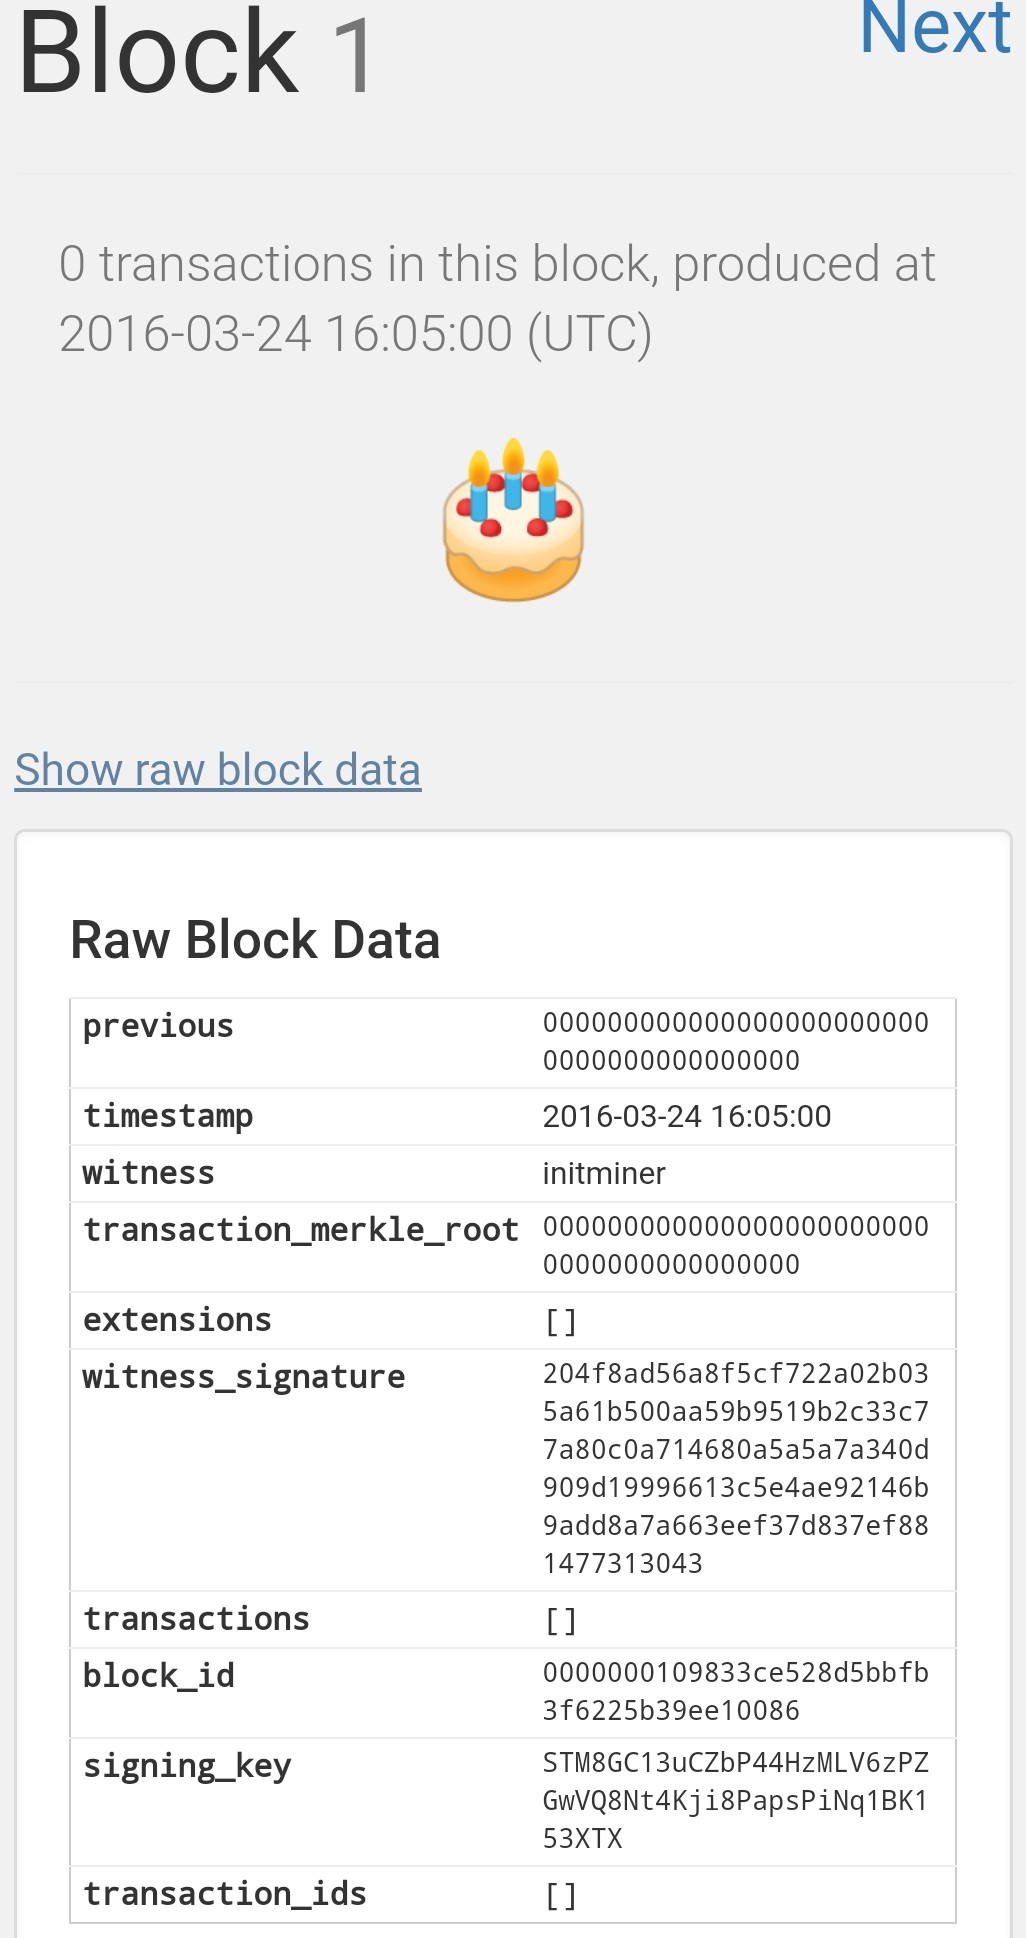Click the extensions empty array value
The image size is (1026, 1938).
click(561, 1321)
